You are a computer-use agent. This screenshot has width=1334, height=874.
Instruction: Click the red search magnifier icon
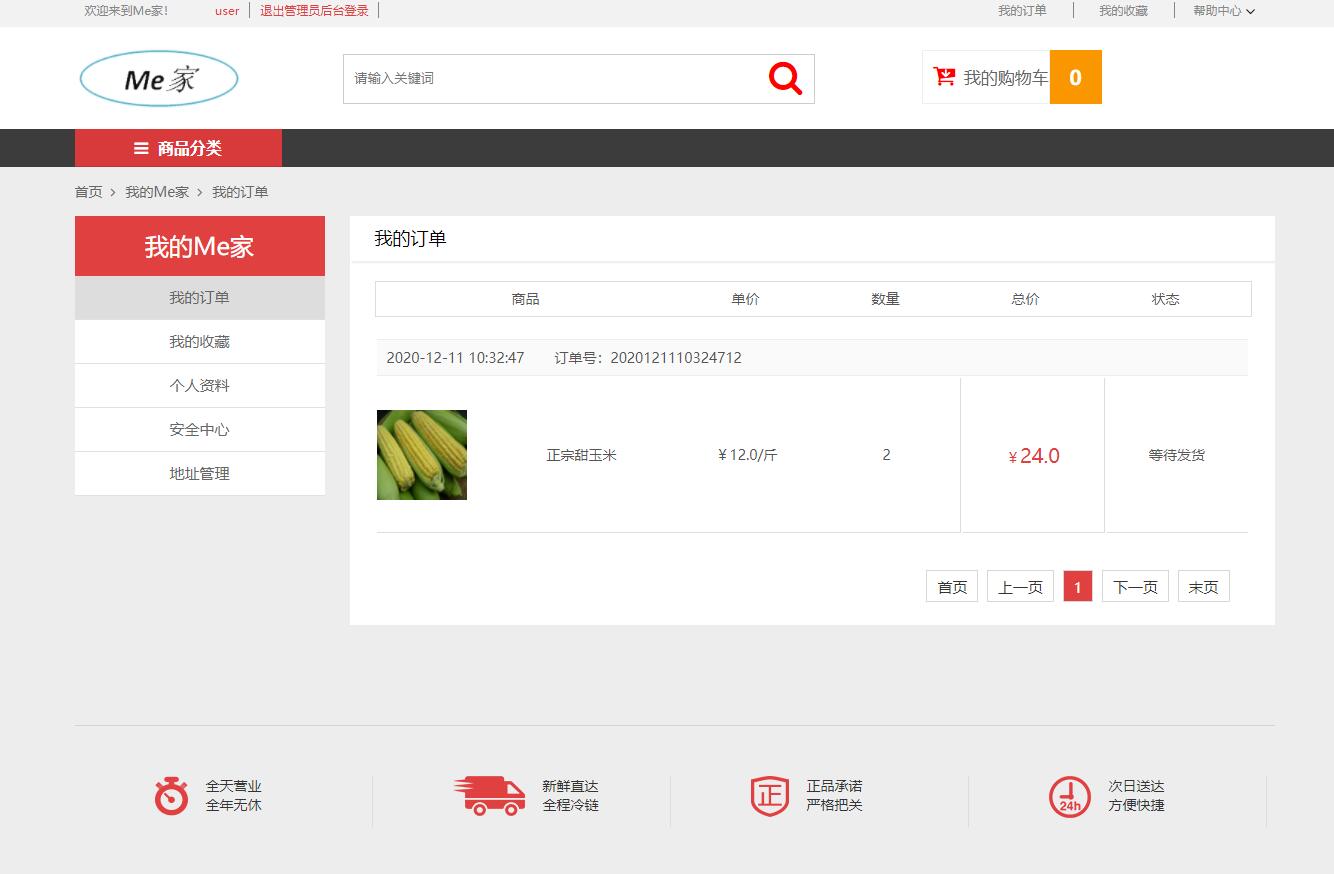click(x=784, y=78)
